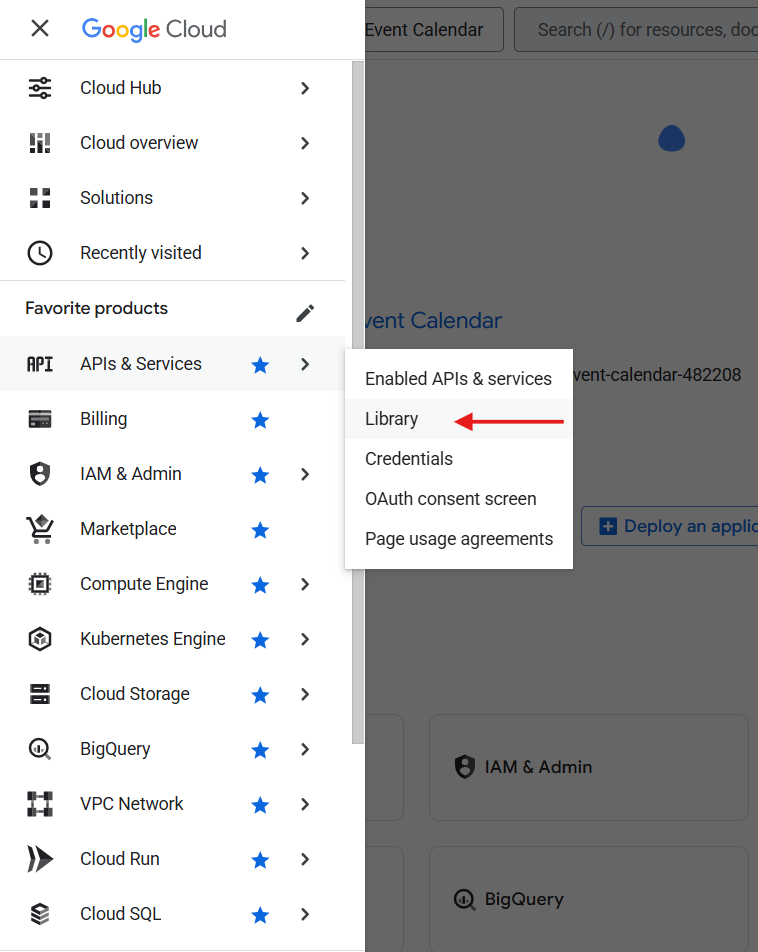This screenshot has width=758, height=952.
Task: Unfavorite Cloud Storage by clicking its star
Action: [x=260, y=694]
